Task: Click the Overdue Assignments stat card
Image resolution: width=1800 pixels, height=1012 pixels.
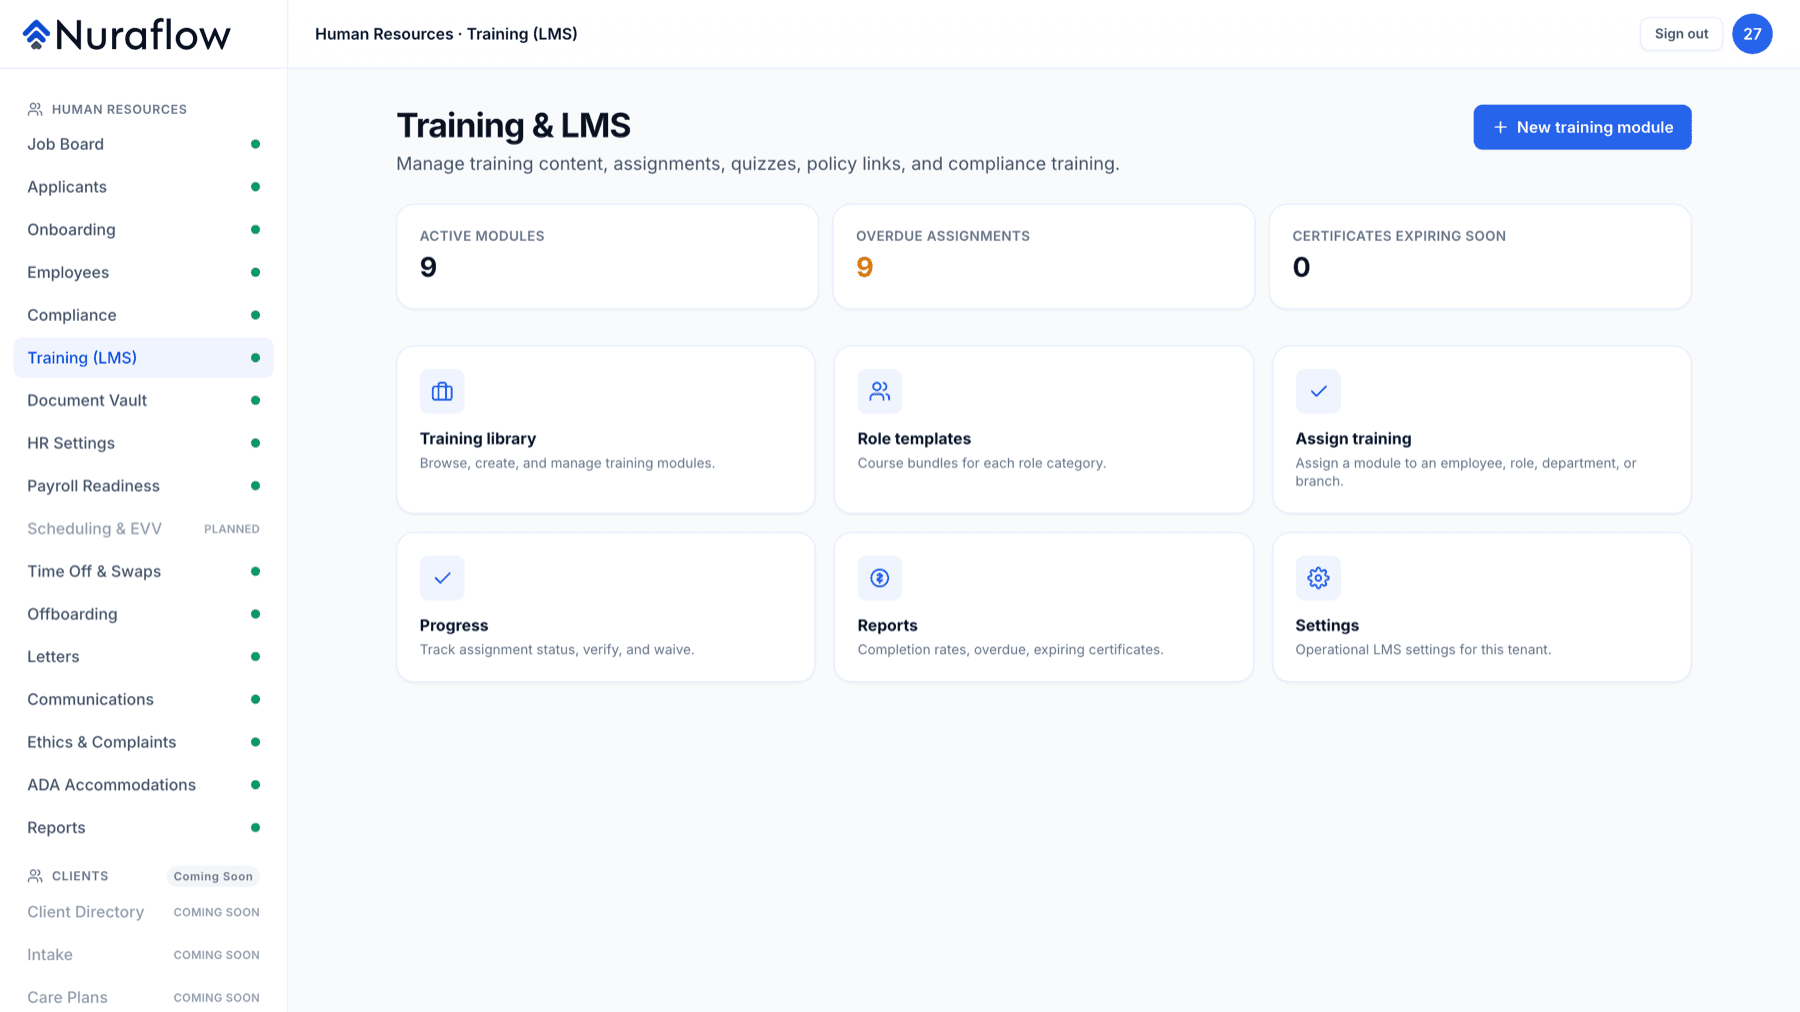Action: click(x=1044, y=257)
